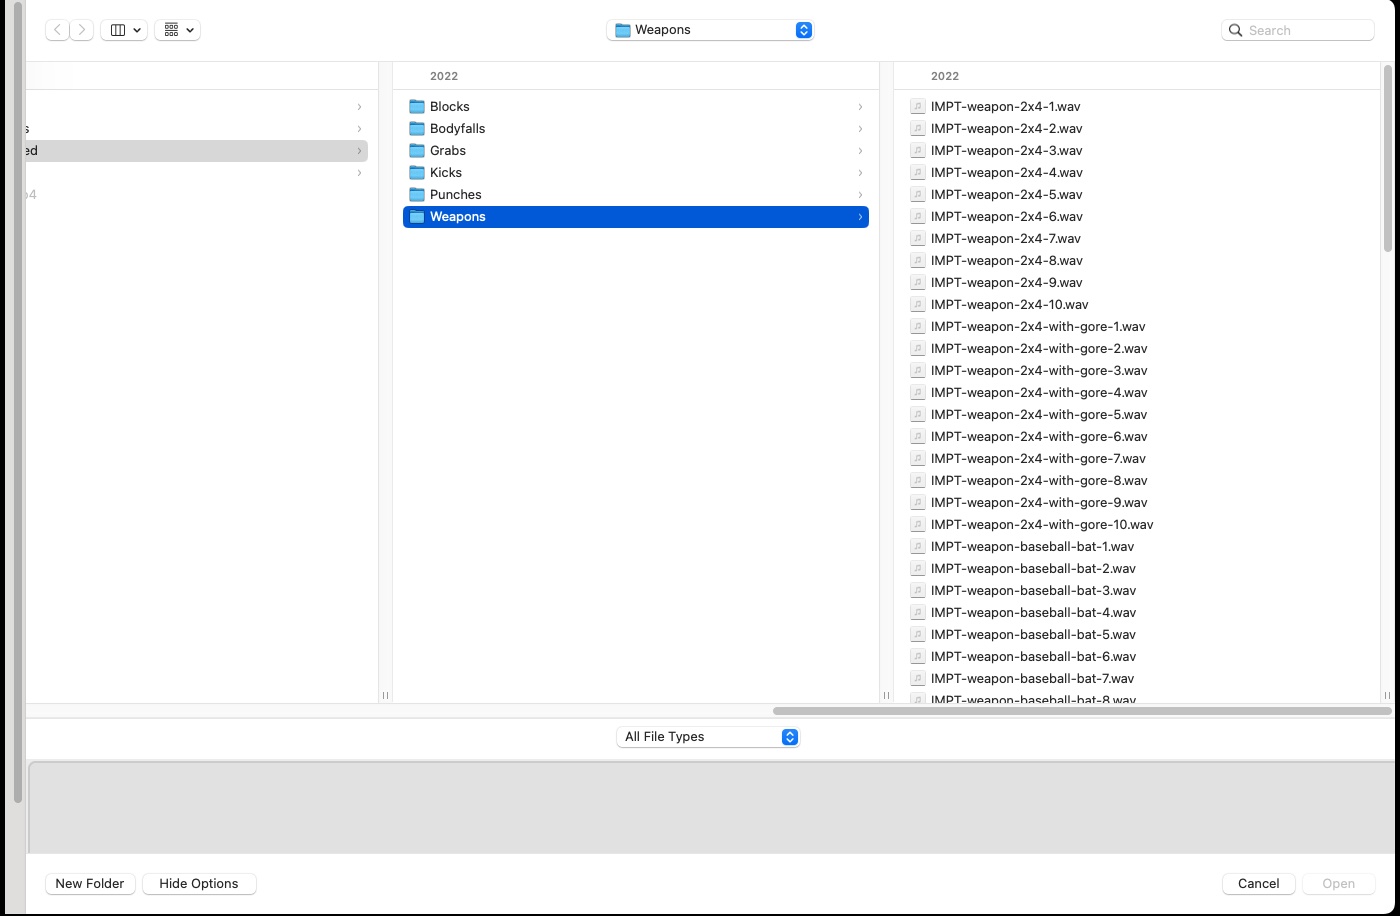Select file IMPT-weapon-2x4-with-gore-10.wav
Viewport: 1400px width, 916px height.
1042,525
